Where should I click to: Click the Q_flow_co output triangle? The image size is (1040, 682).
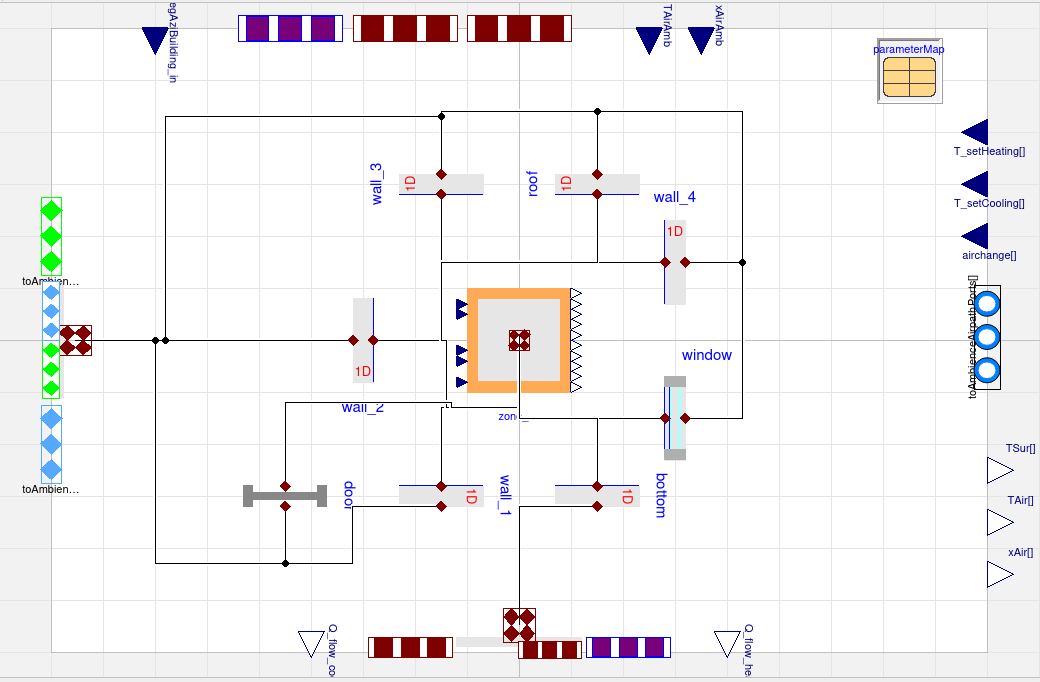click(311, 644)
